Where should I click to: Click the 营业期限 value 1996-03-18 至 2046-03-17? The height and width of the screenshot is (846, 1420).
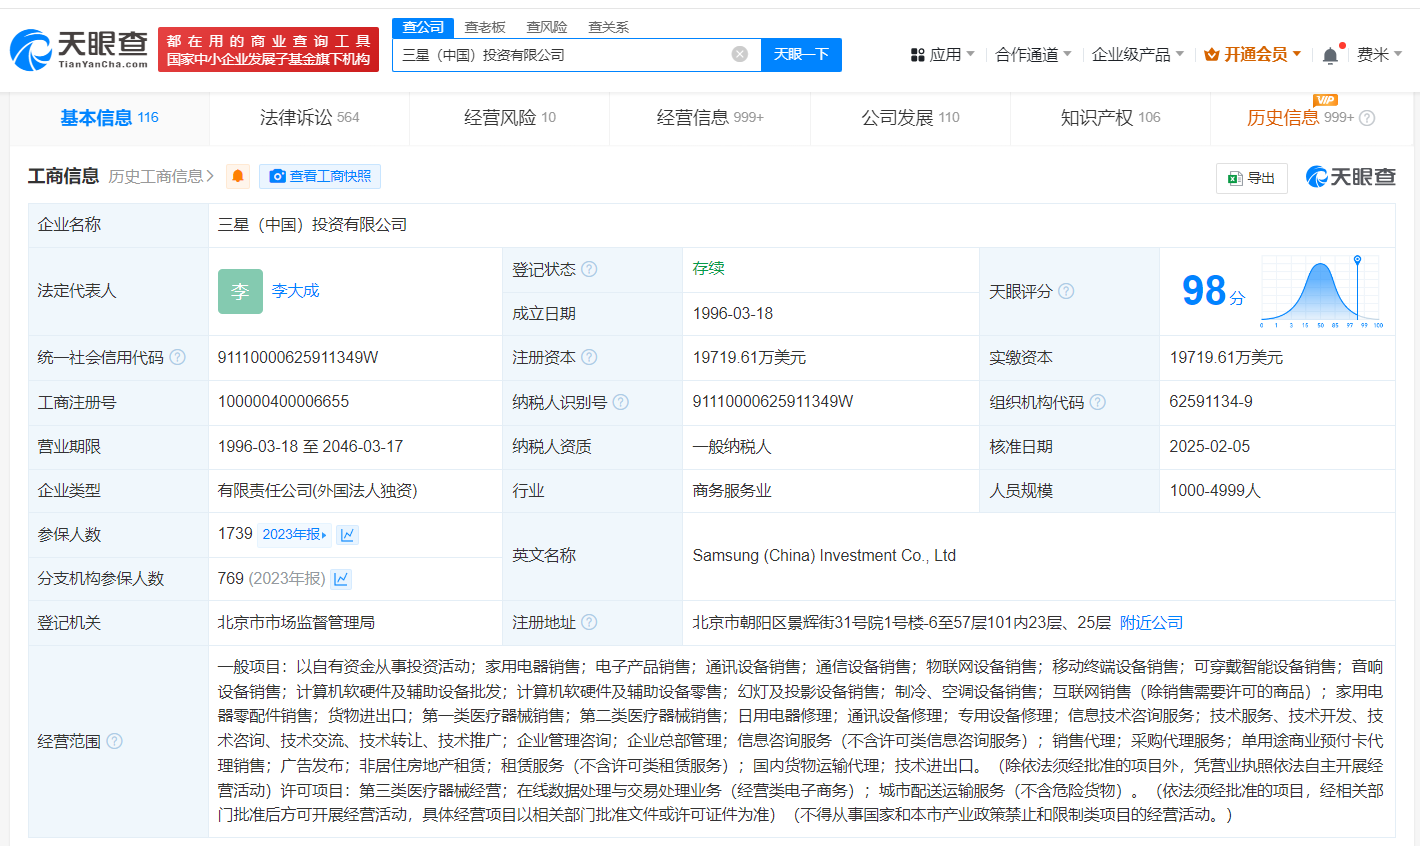click(x=311, y=446)
